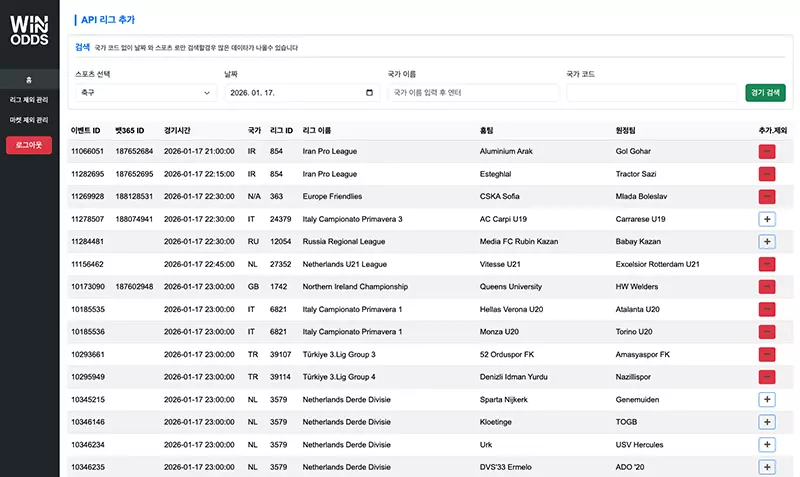Click league ID 24379 cell
800x477 pixels.
click(x=280, y=219)
